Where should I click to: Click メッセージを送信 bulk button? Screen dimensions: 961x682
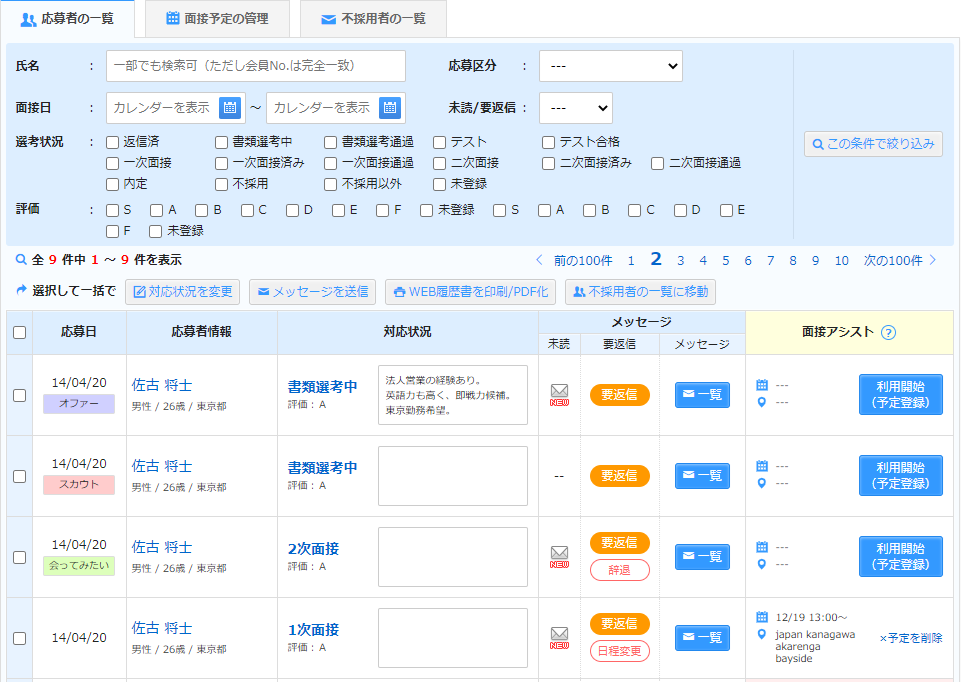click(313, 292)
